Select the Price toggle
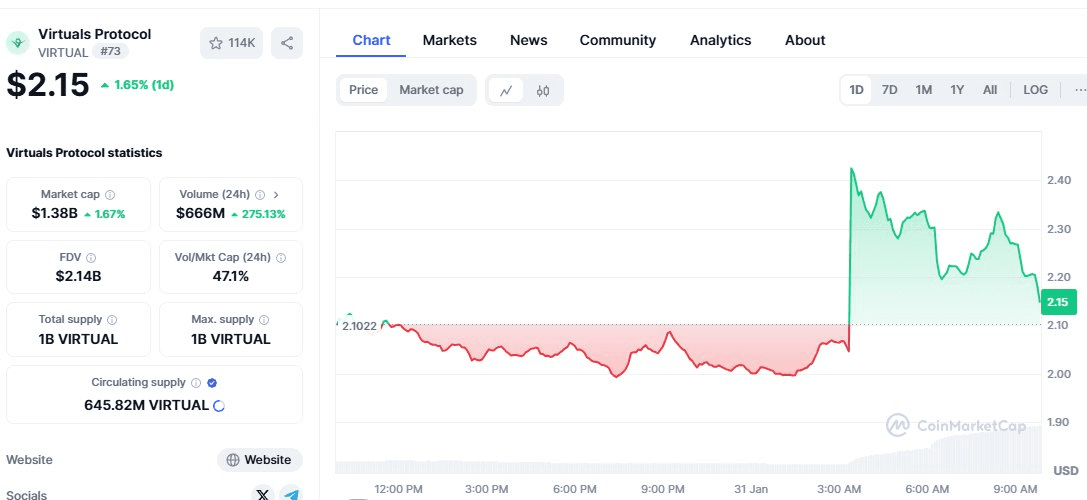 tap(363, 90)
